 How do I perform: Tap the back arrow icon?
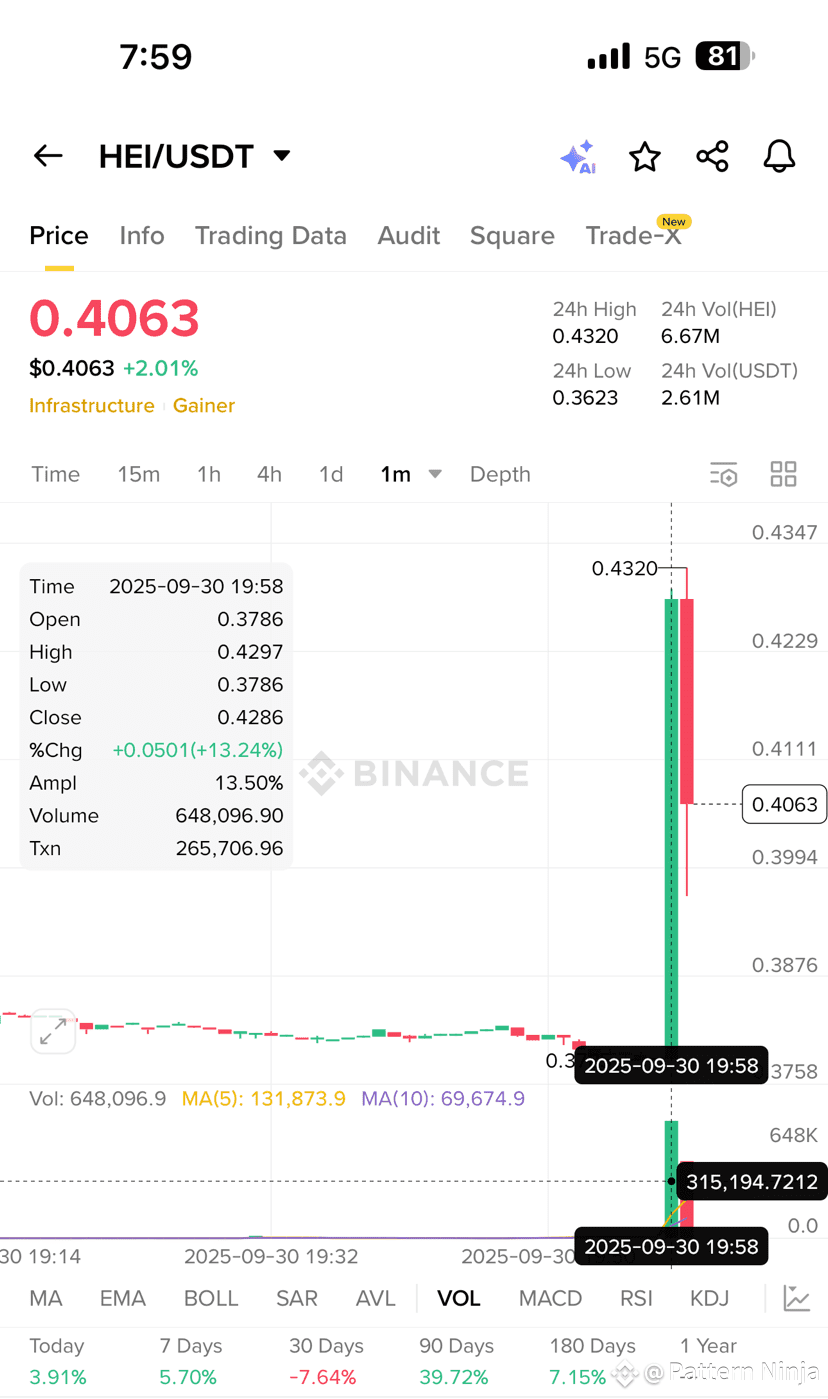(48, 156)
